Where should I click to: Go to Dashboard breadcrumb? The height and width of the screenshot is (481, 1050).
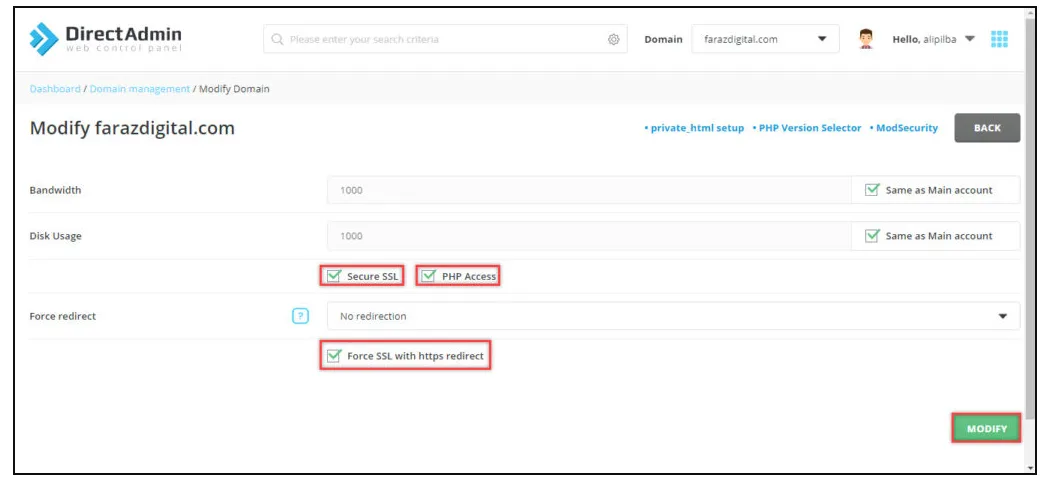click(x=55, y=88)
